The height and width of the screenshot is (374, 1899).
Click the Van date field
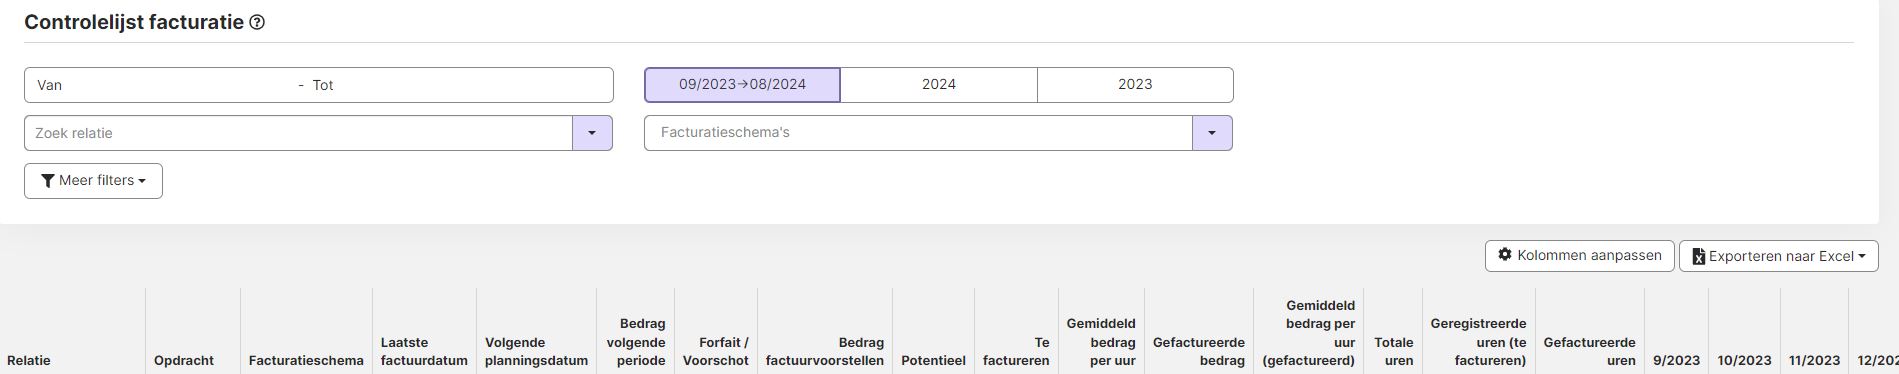160,85
